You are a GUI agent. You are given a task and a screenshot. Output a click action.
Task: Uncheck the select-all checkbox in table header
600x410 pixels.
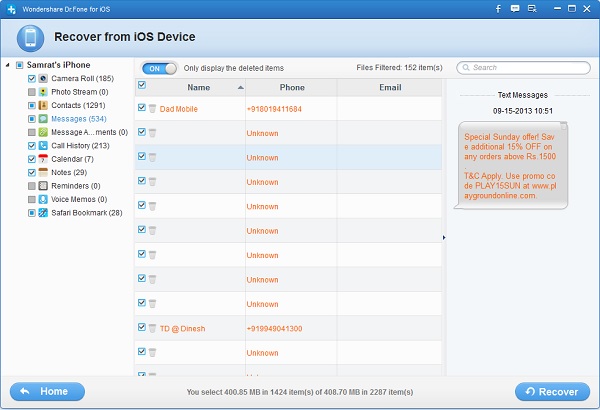[142, 85]
